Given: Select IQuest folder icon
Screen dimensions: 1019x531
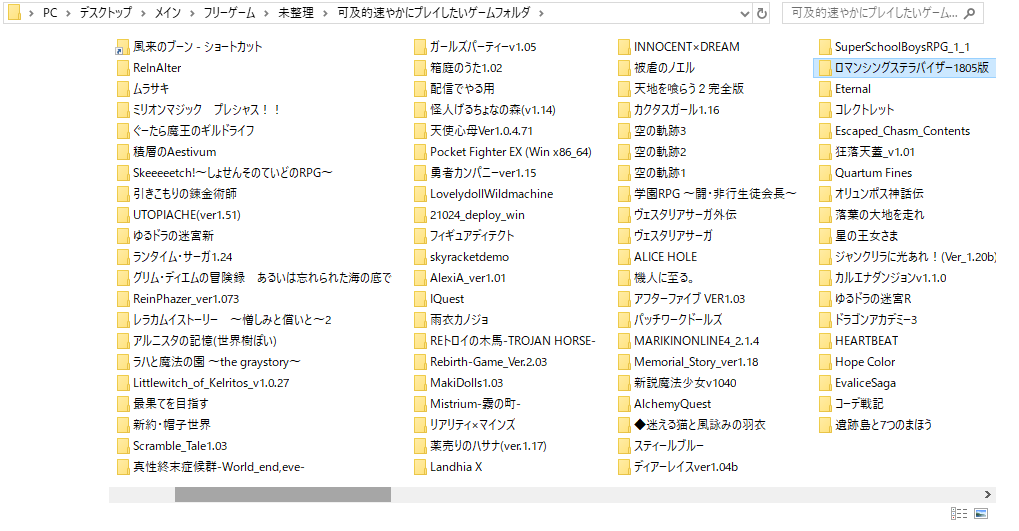Looking at the screenshot, I should click(420, 299).
